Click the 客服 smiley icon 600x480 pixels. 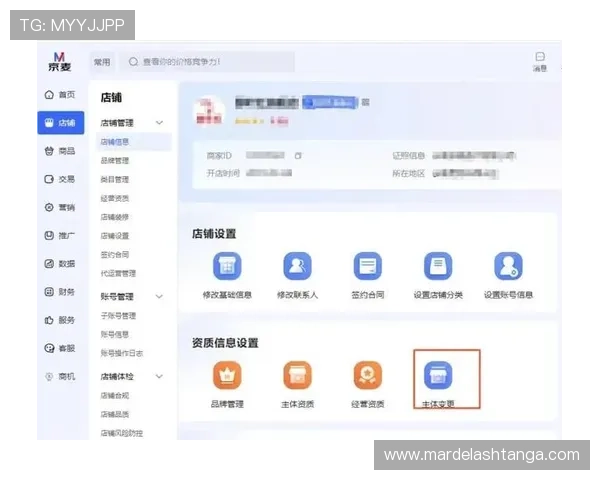point(49,348)
